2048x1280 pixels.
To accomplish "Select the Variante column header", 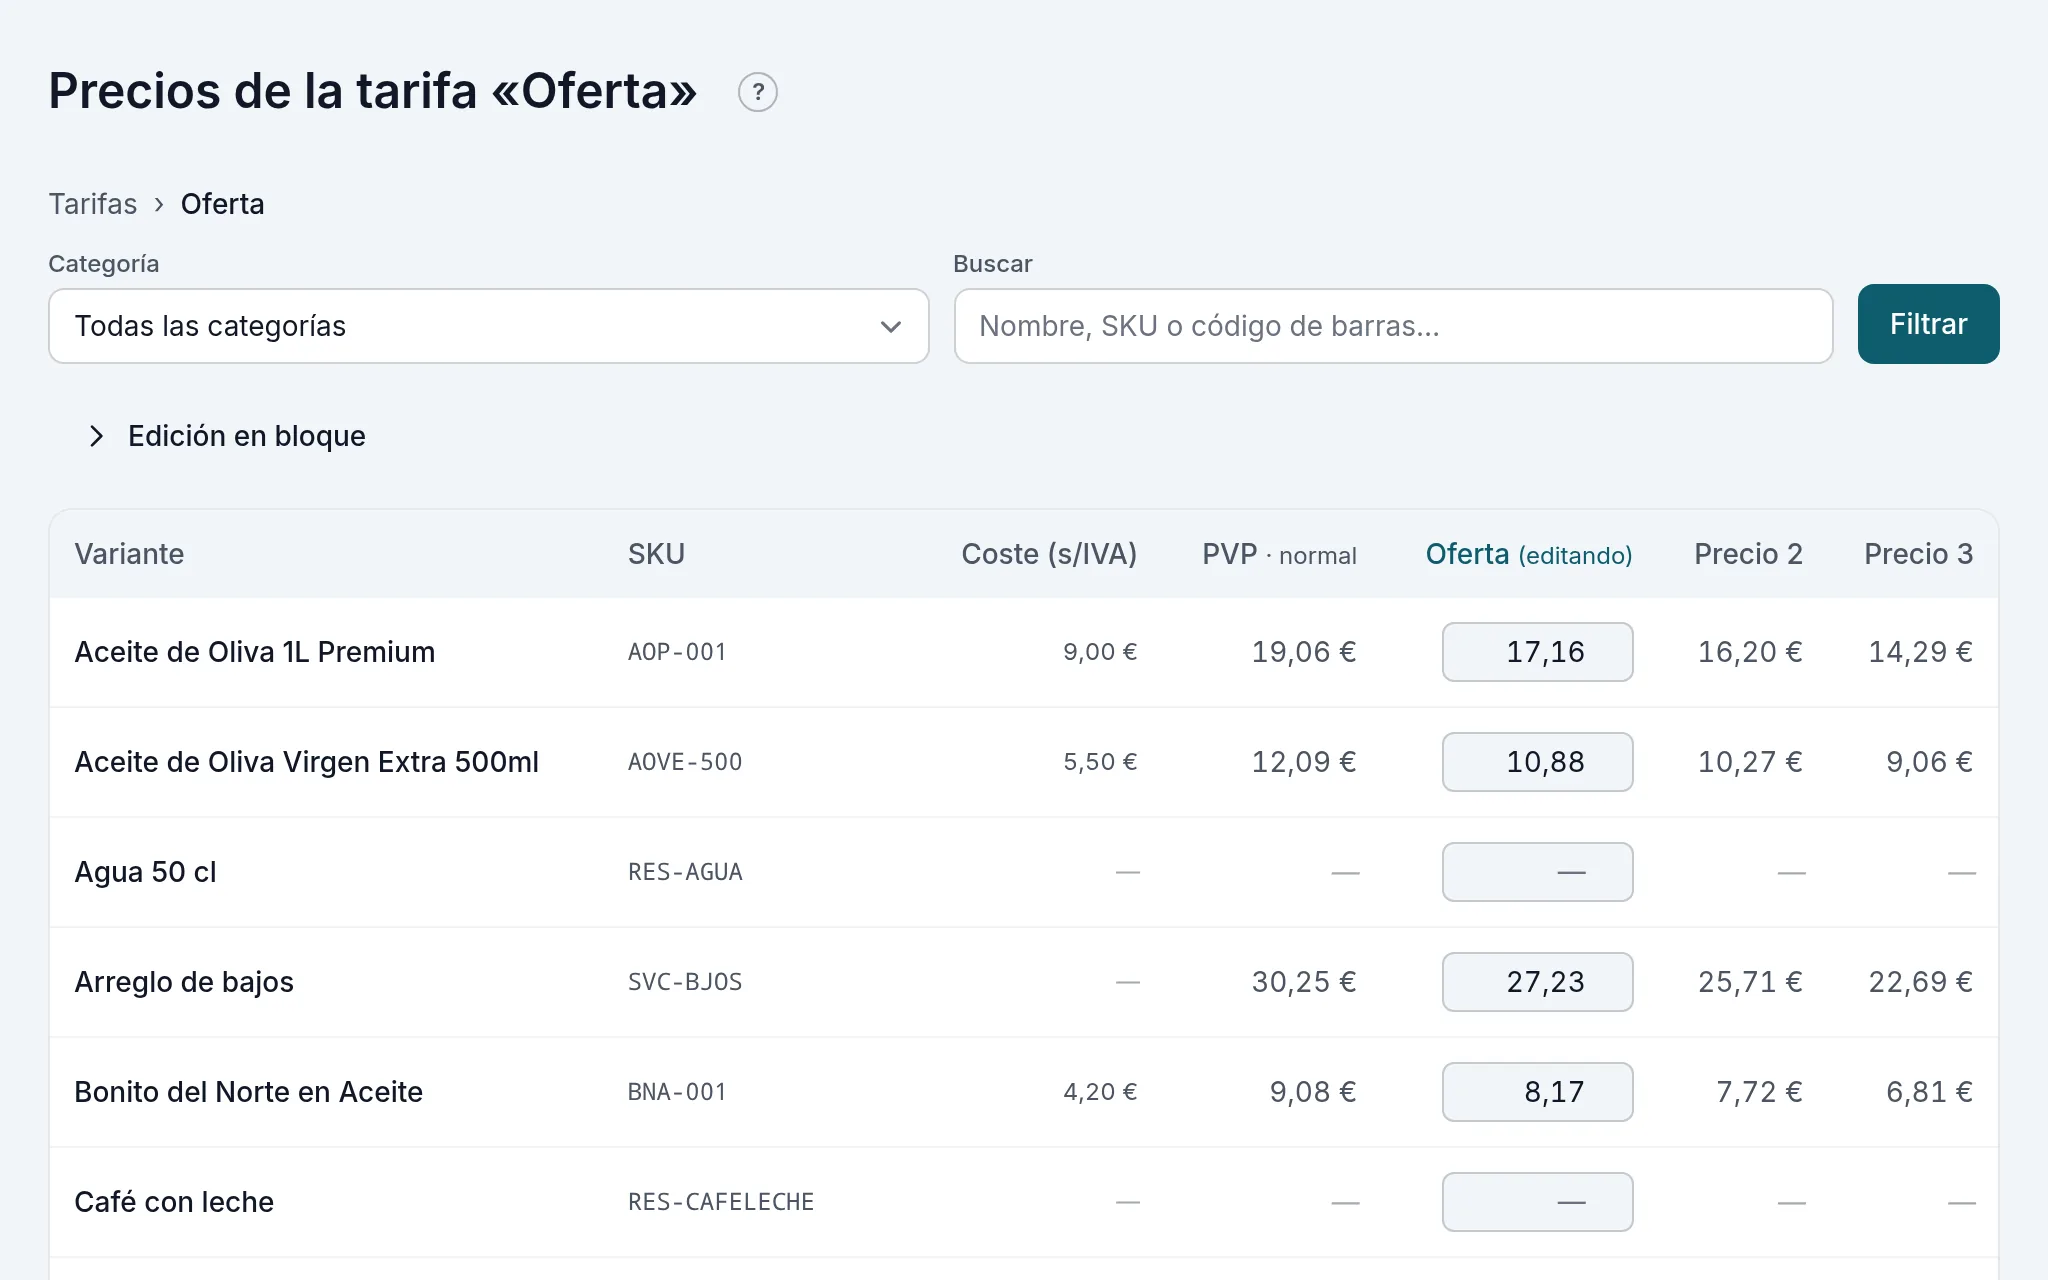I will 129,554.
